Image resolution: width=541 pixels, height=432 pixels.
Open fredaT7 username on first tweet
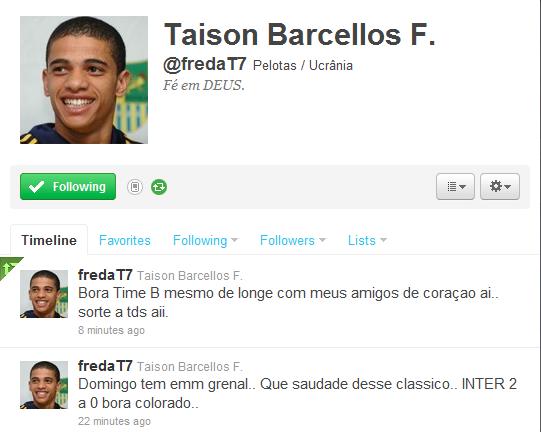click(105, 275)
